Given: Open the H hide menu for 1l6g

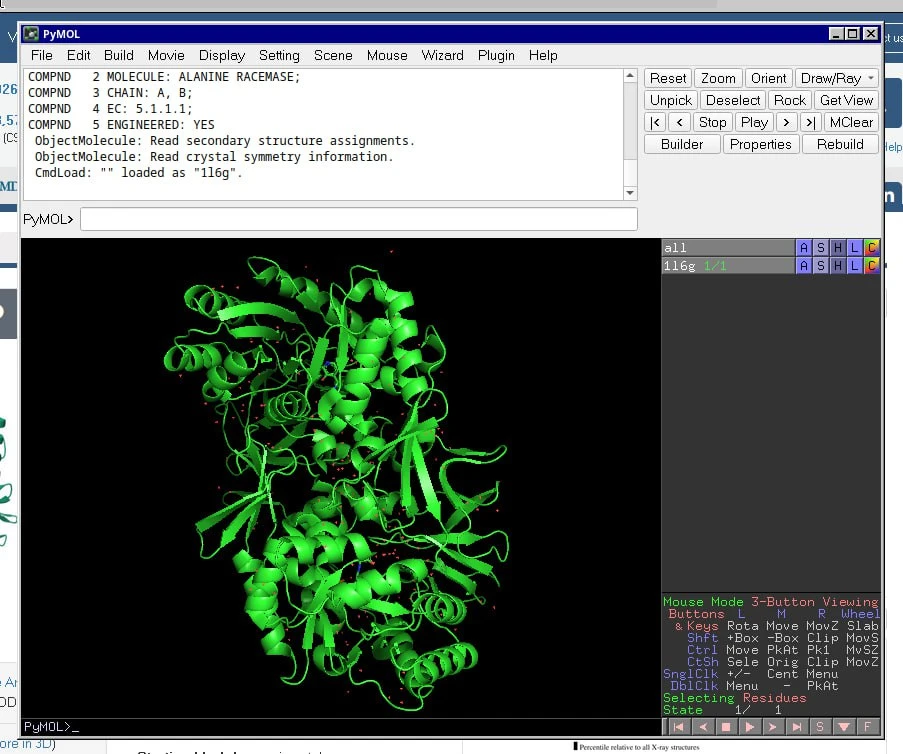Looking at the screenshot, I should pos(837,265).
